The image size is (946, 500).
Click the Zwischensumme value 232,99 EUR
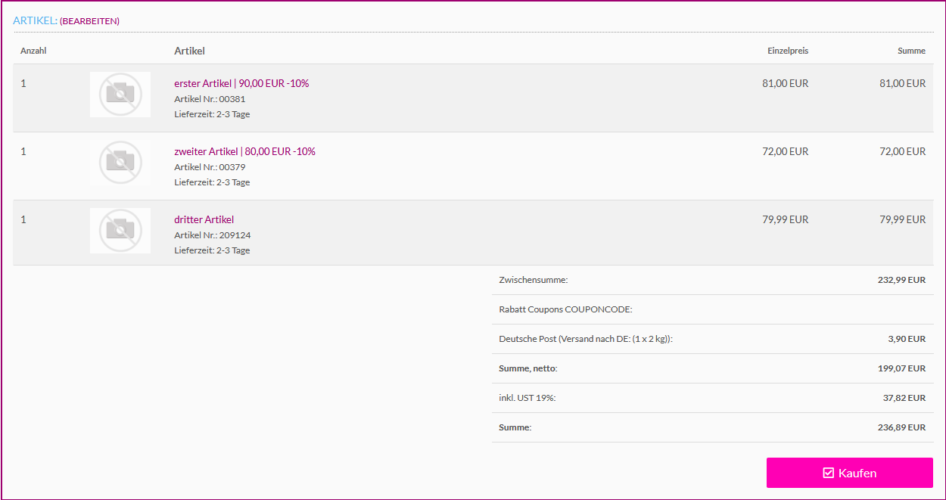[x=901, y=280]
